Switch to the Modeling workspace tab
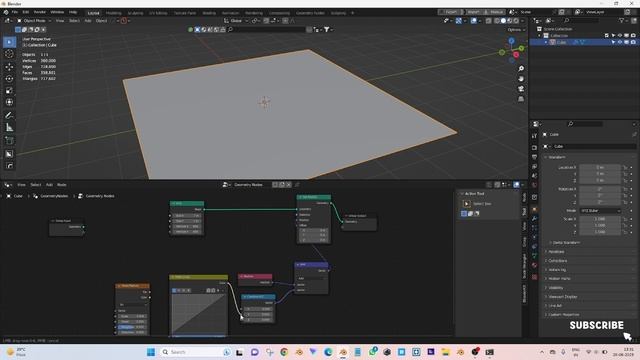The height and width of the screenshot is (360, 640). tap(113, 13)
